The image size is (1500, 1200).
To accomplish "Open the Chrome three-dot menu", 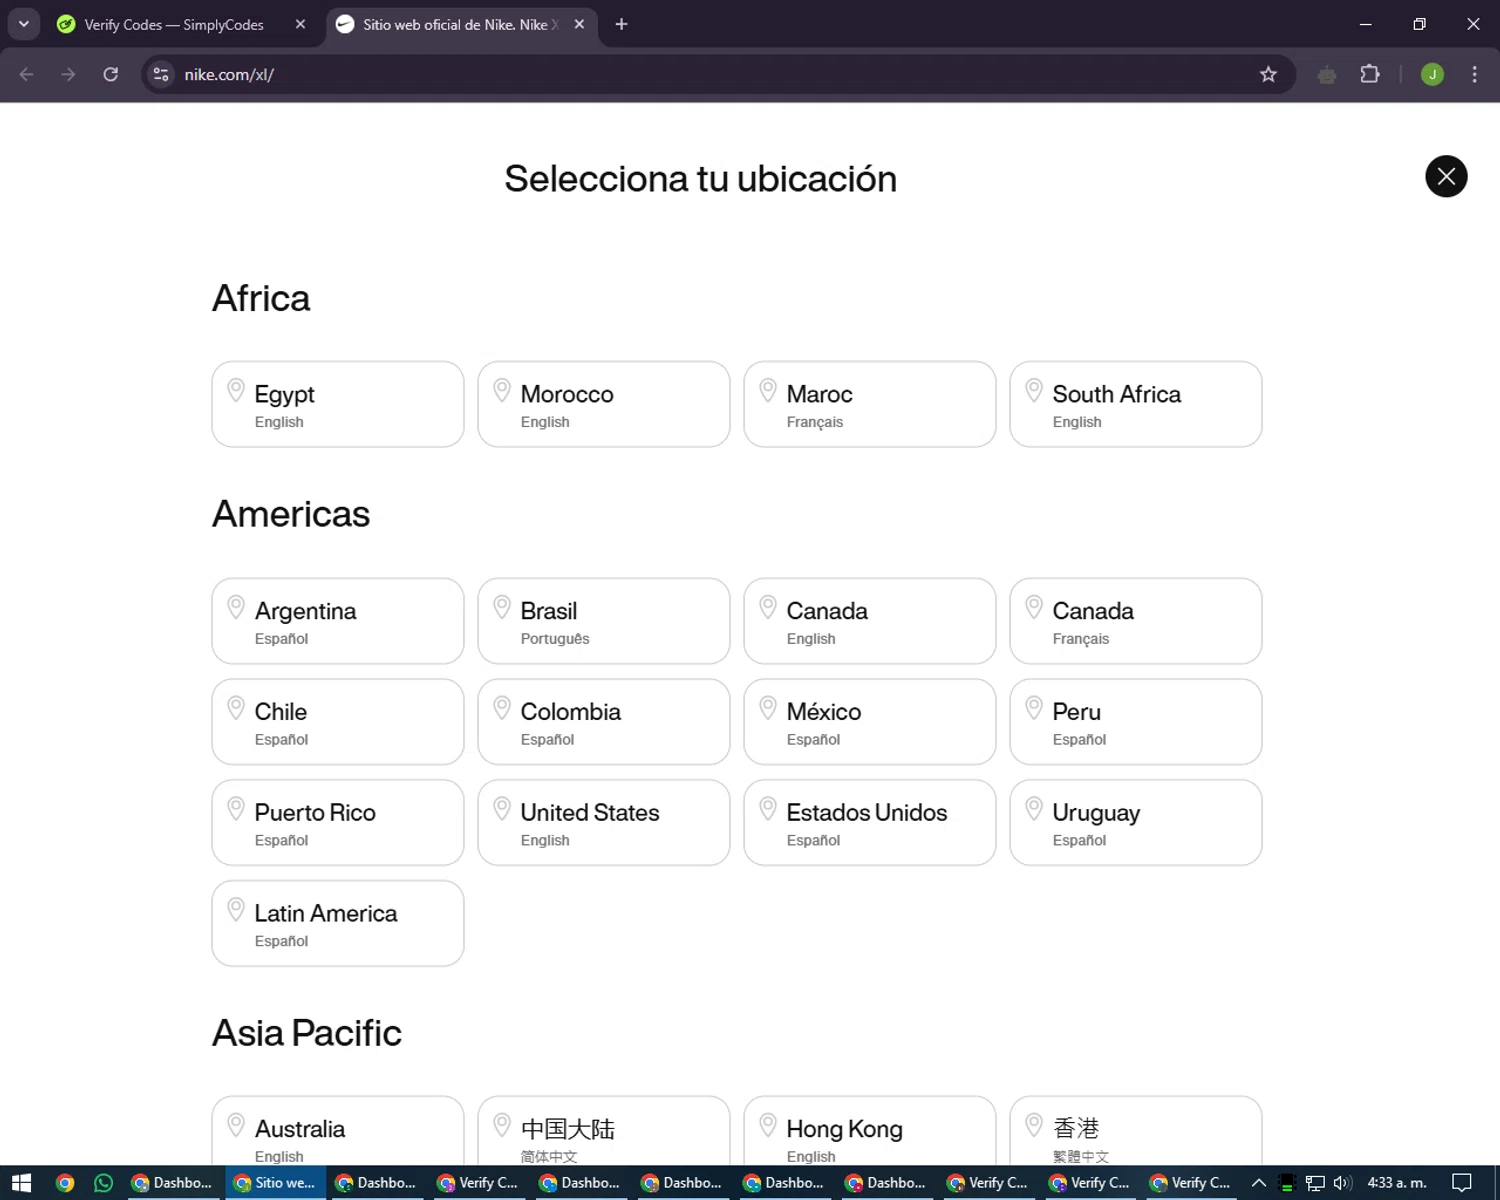I will coord(1474,74).
